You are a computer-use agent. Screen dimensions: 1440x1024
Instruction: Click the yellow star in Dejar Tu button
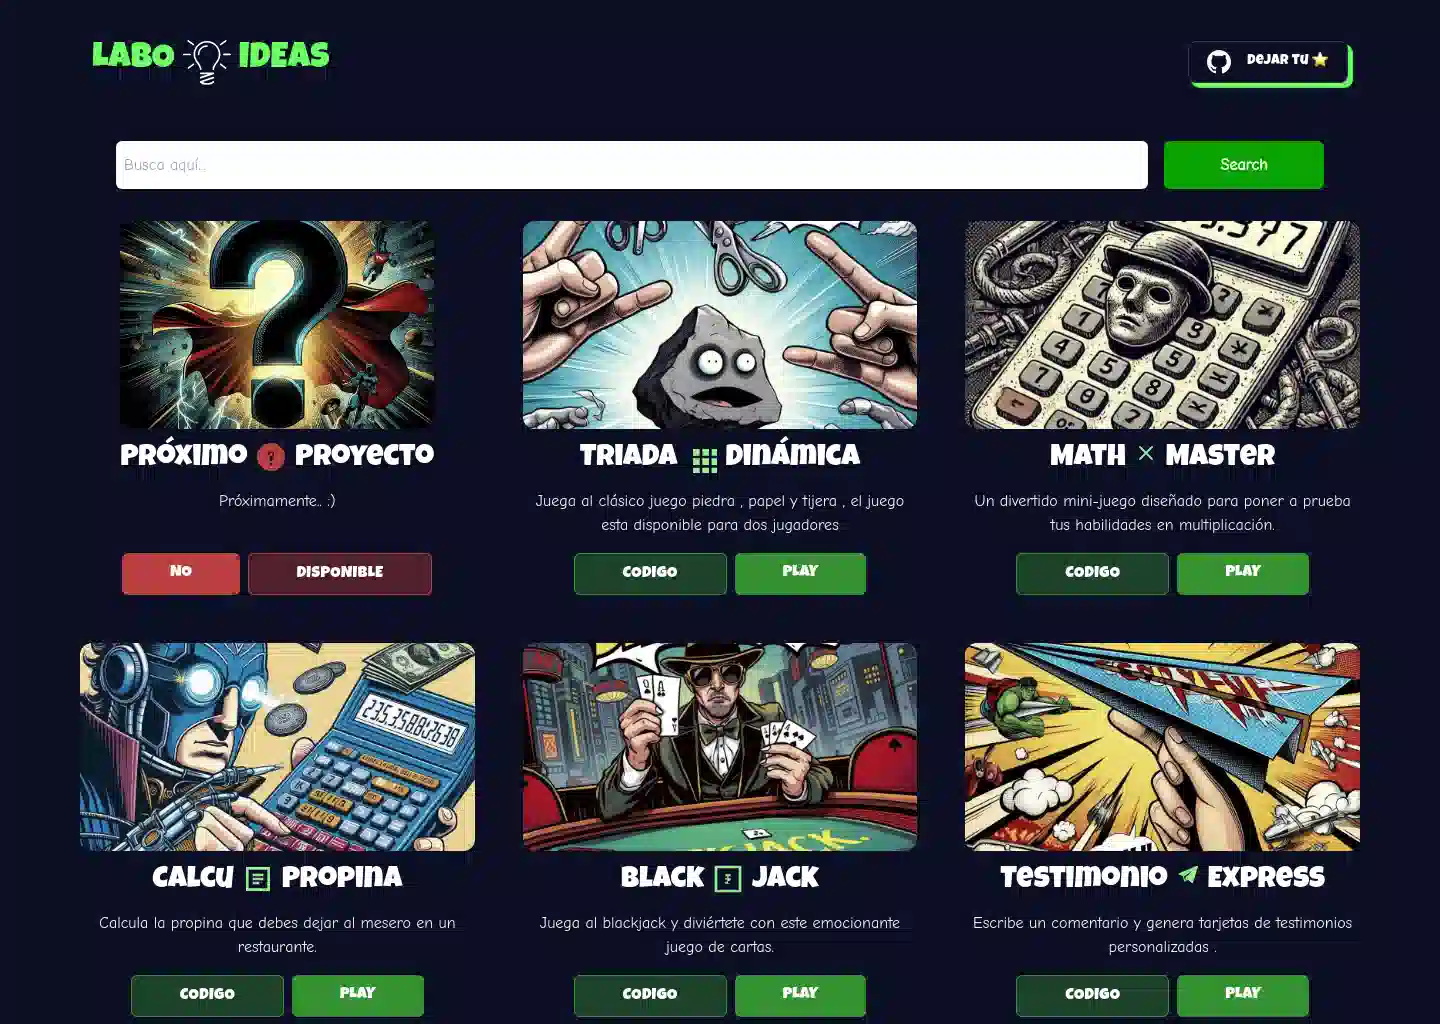point(1320,59)
